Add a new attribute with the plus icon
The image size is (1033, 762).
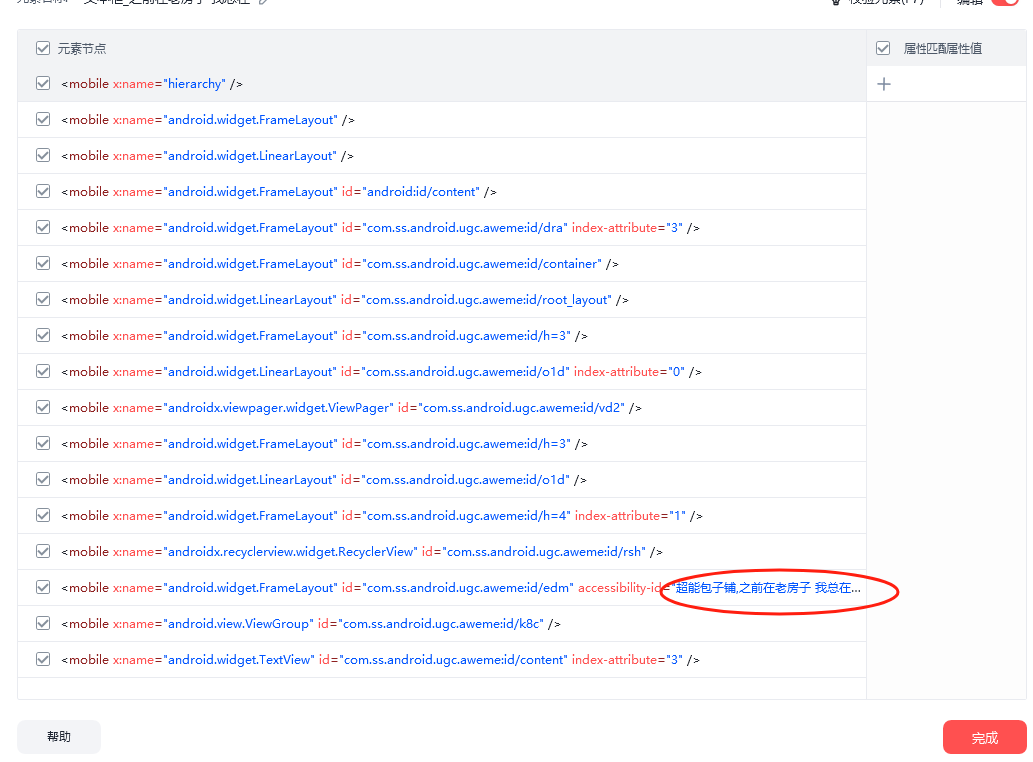[884, 84]
